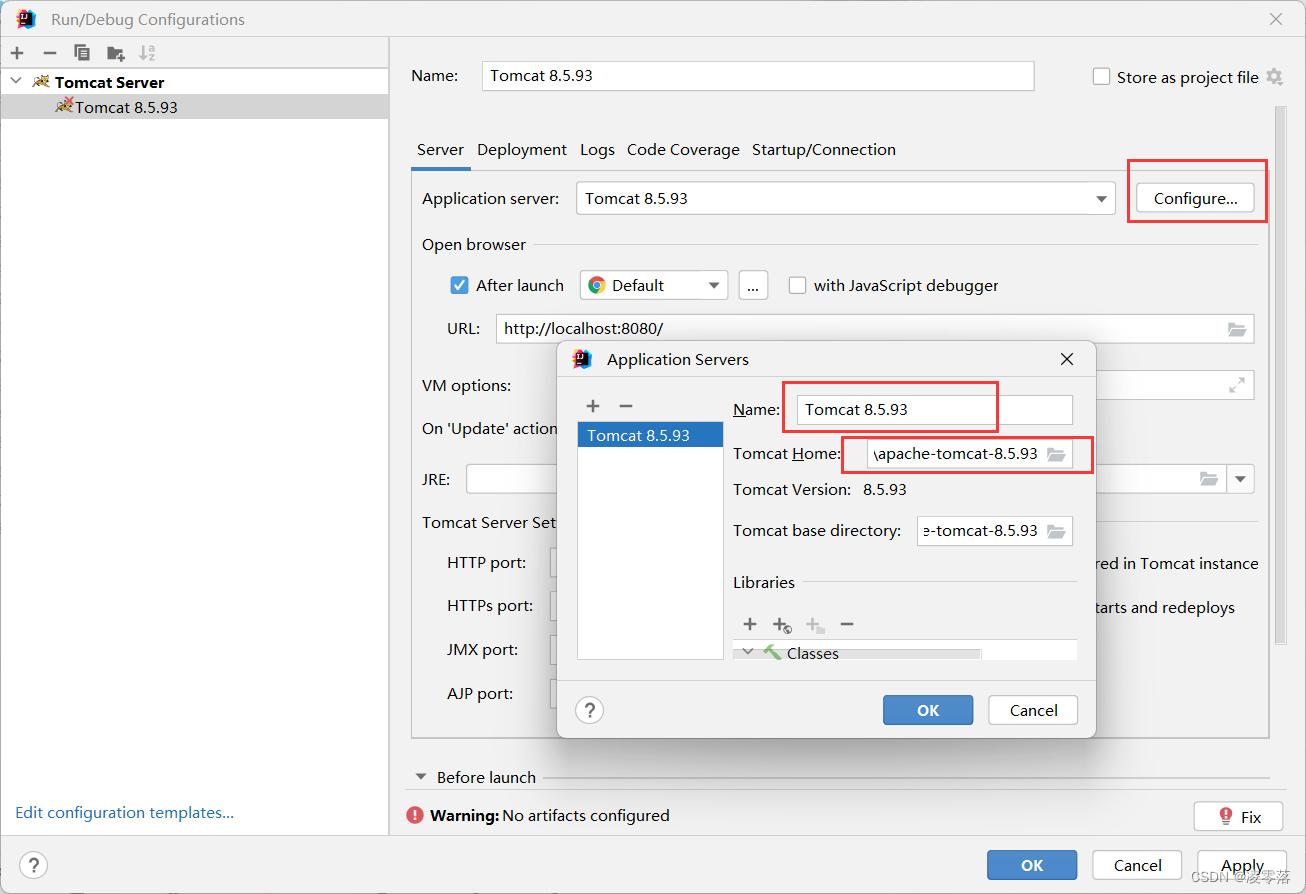Click OK in Run/Debug Configurations window
Viewport: 1306px width, 894px height.
pyautogui.click(x=1032, y=865)
